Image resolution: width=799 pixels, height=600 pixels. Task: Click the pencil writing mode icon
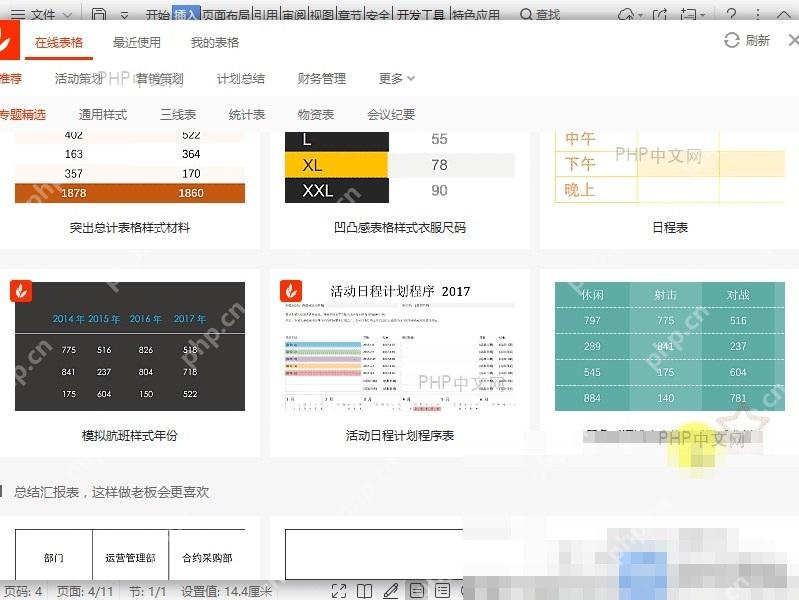pyautogui.click(x=391, y=591)
